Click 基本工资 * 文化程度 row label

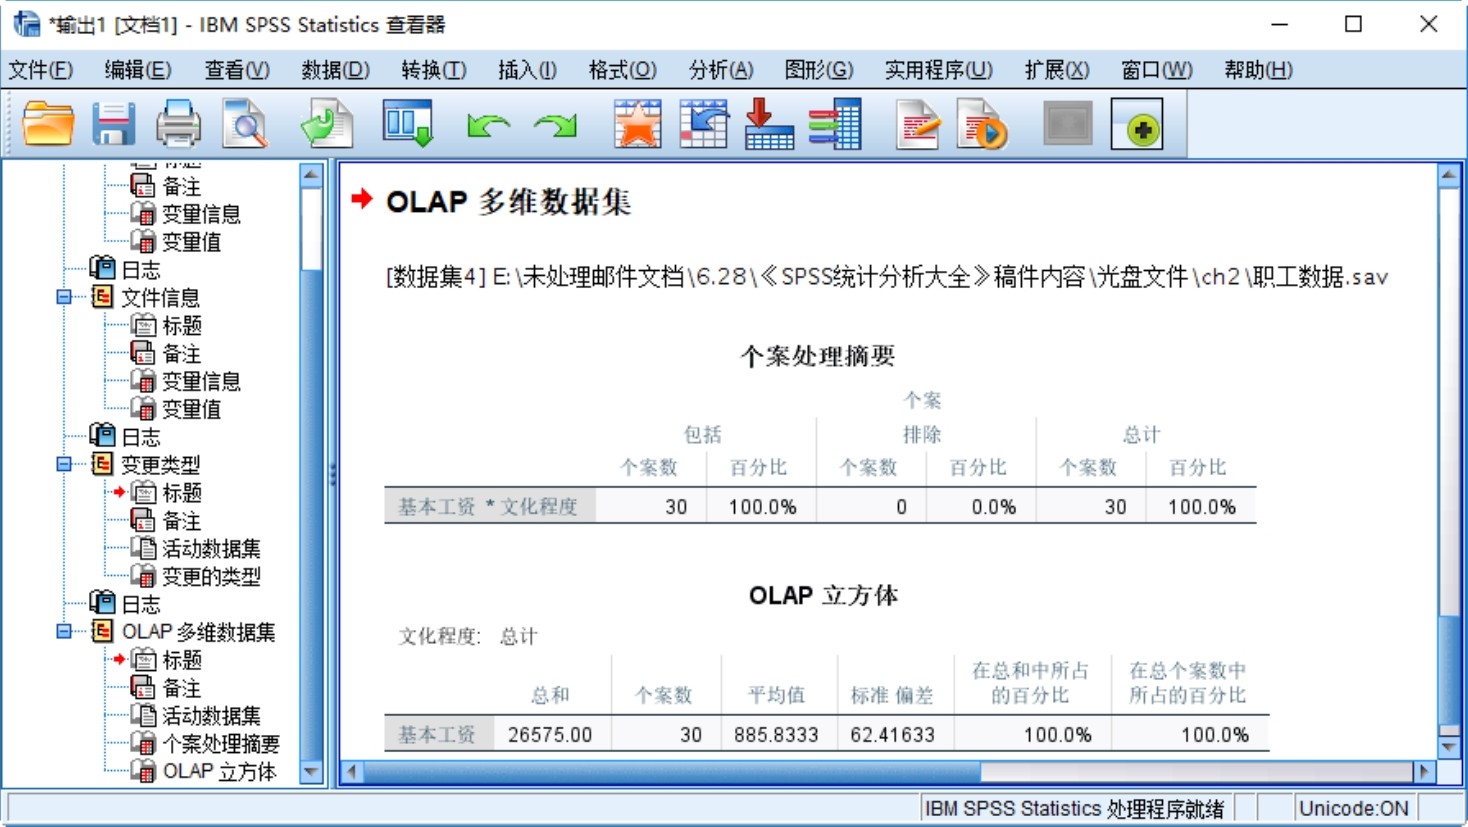coord(490,506)
